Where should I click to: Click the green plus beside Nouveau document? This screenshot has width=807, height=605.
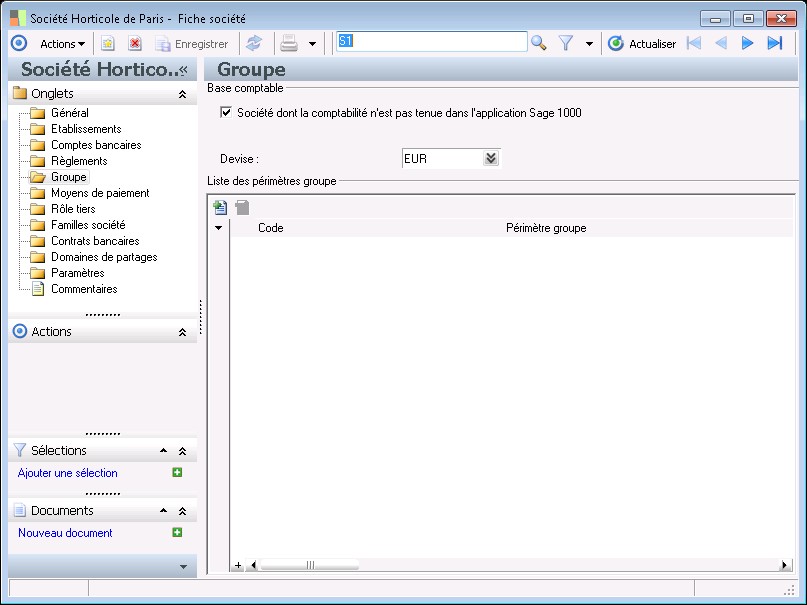(177, 533)
